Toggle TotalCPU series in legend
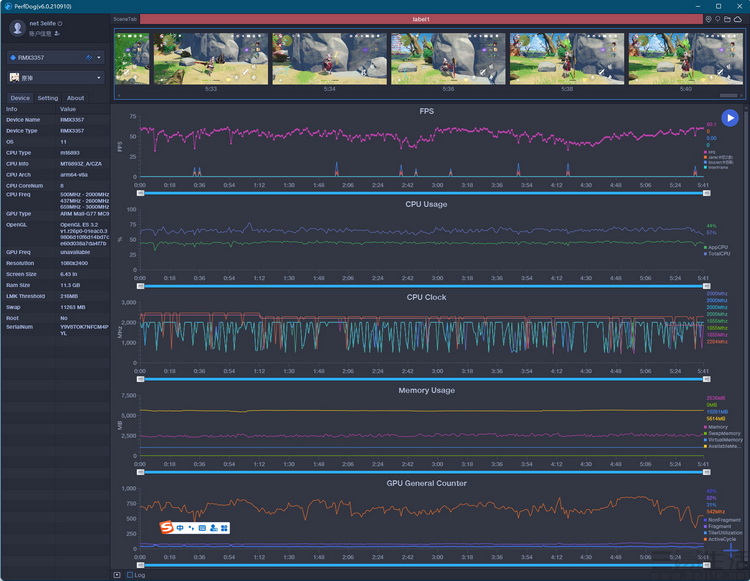 click(717, 253)
